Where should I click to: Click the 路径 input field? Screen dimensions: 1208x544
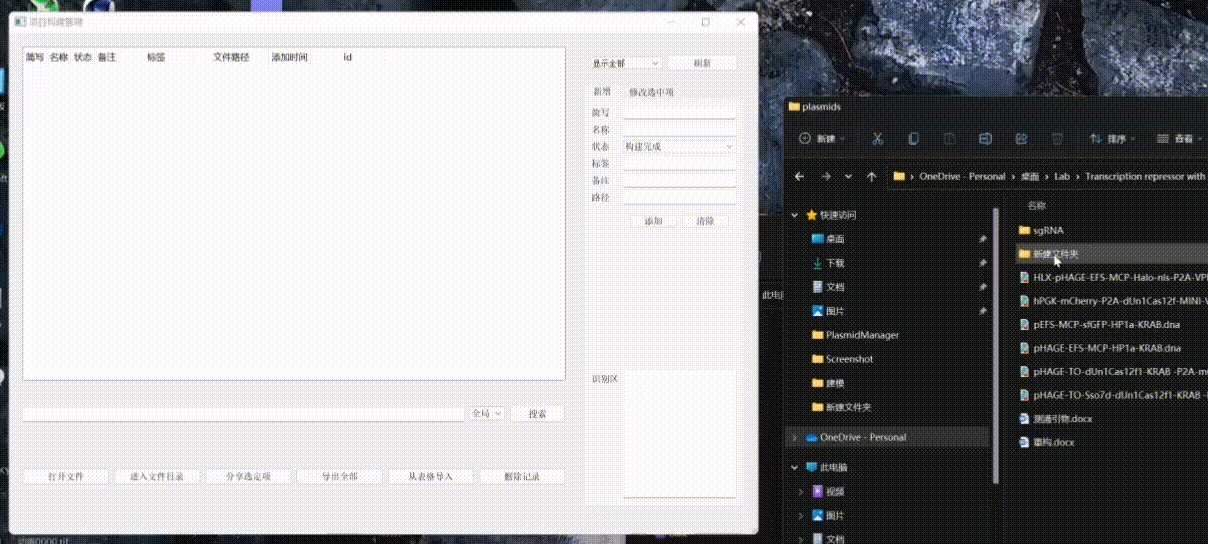pyautogui.click(x=679, y=197)
